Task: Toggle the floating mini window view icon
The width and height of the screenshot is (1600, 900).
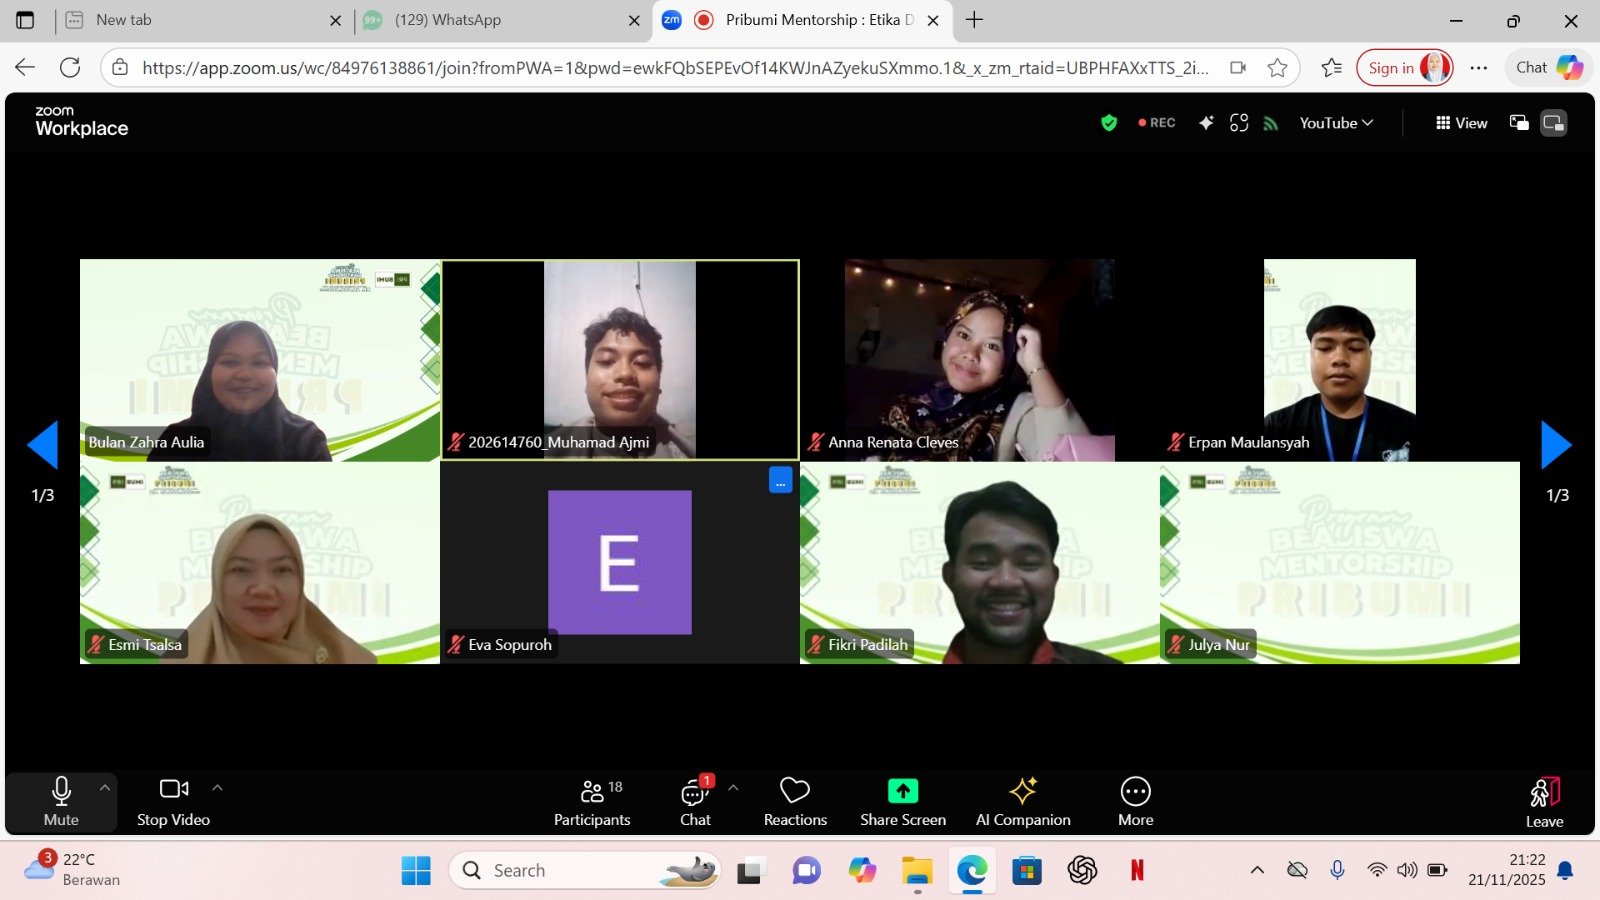Action: (x=1519, y=123)
